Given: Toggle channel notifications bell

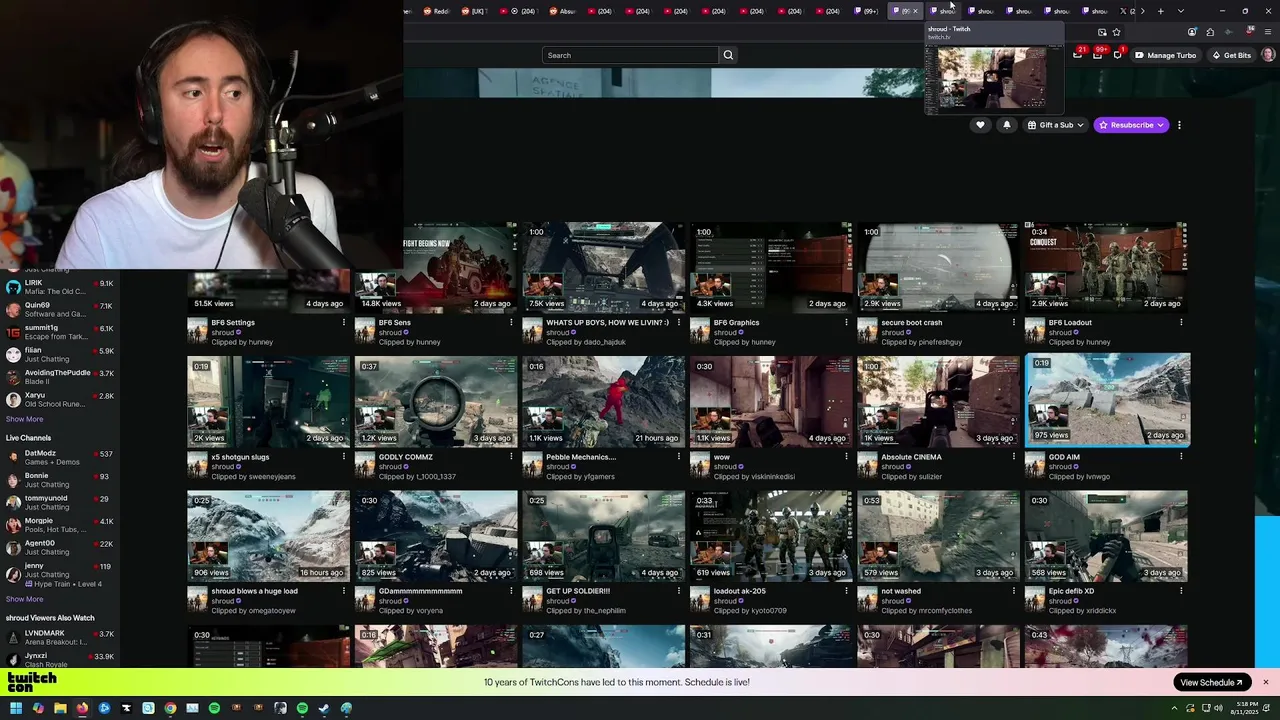Looking at the screenshot, I should [1006, 125].
